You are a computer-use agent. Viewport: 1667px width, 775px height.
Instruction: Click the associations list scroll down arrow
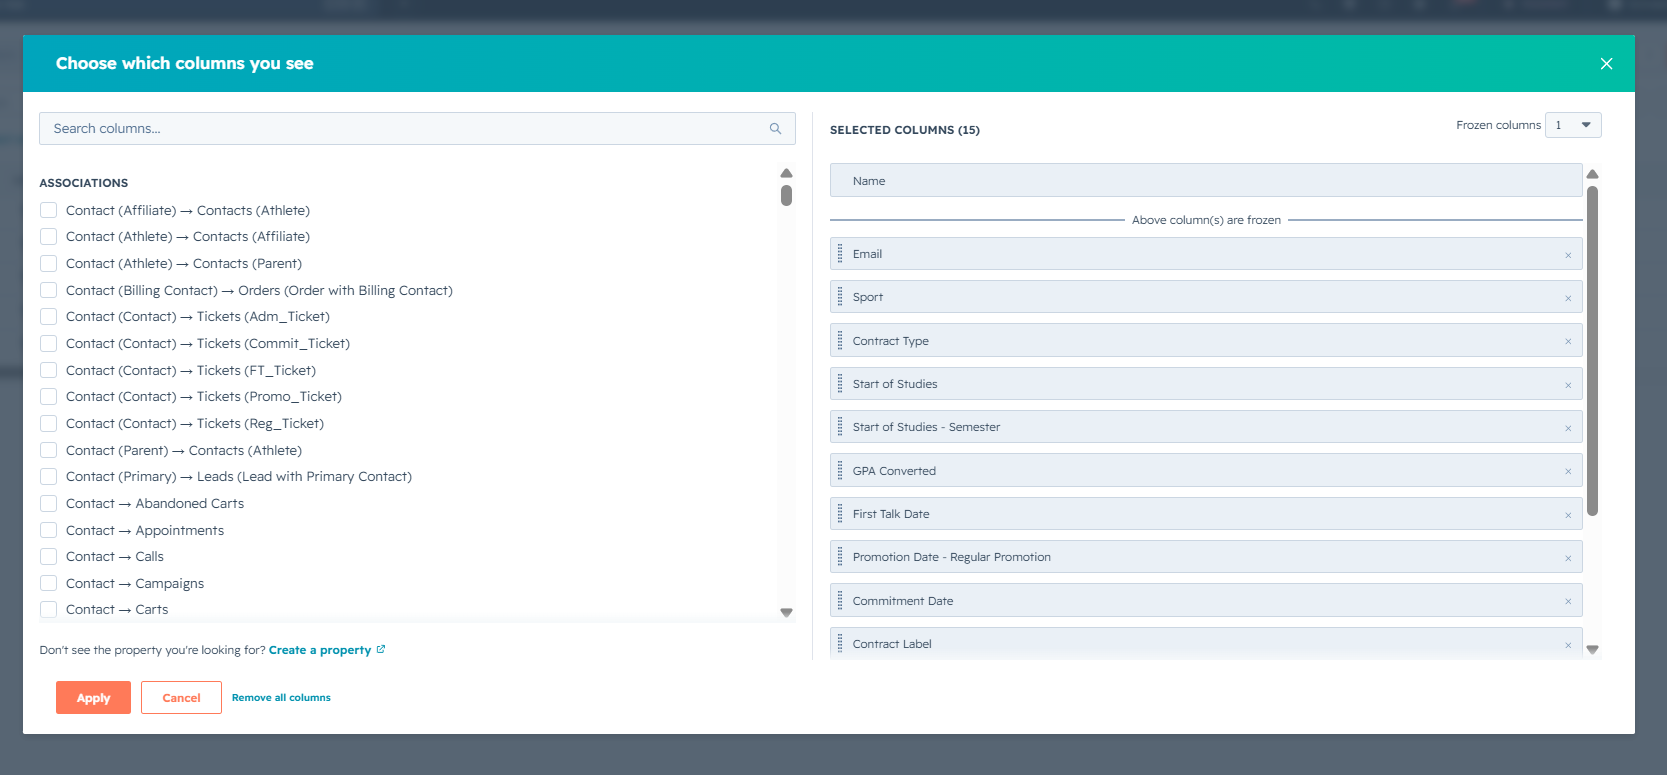(786, 612)
